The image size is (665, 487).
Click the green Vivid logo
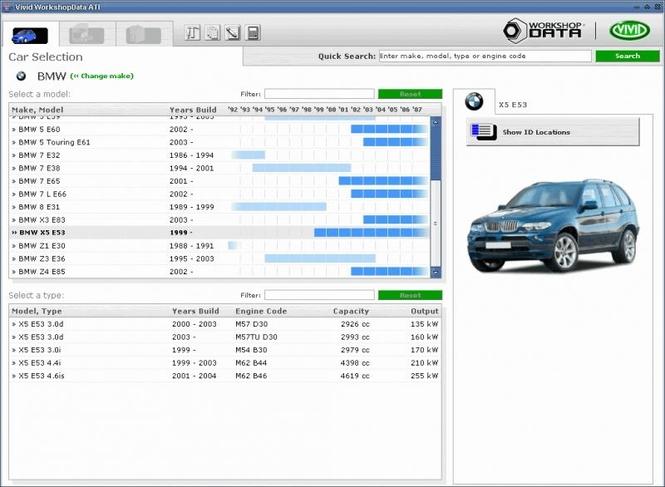[629, 31]
